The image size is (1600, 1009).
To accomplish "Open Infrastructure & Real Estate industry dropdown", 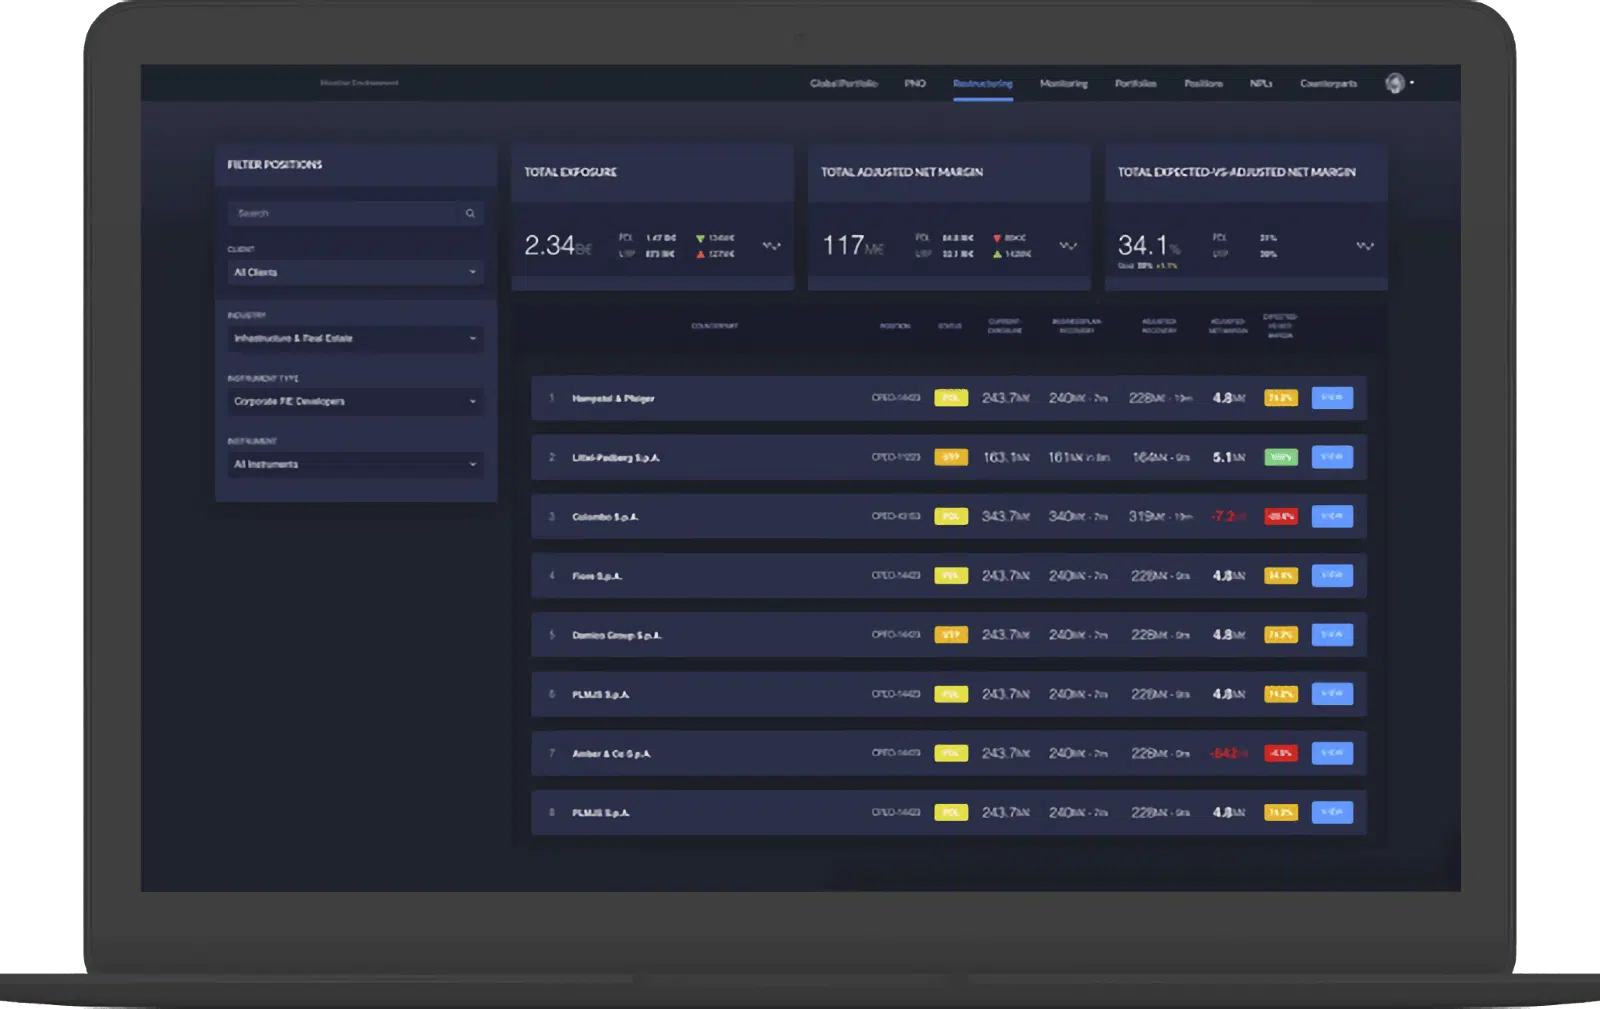I will point(355,338).
